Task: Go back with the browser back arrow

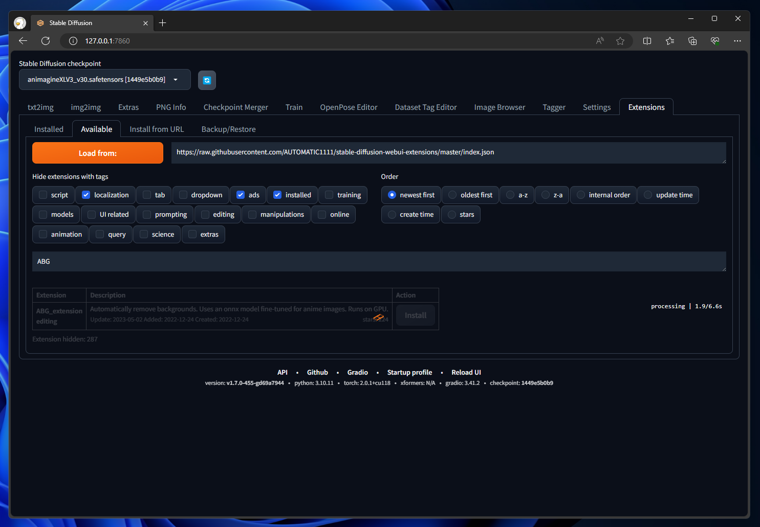Action: coord(23,41)
